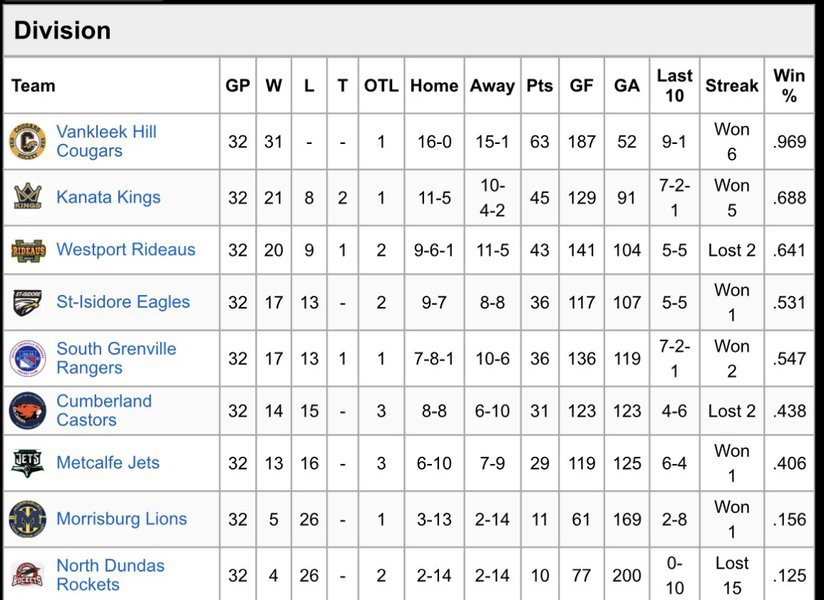Screen dimensions: 824x600
Task: Click the Cumberland Castors beaver logo
Action: [27, 410]
